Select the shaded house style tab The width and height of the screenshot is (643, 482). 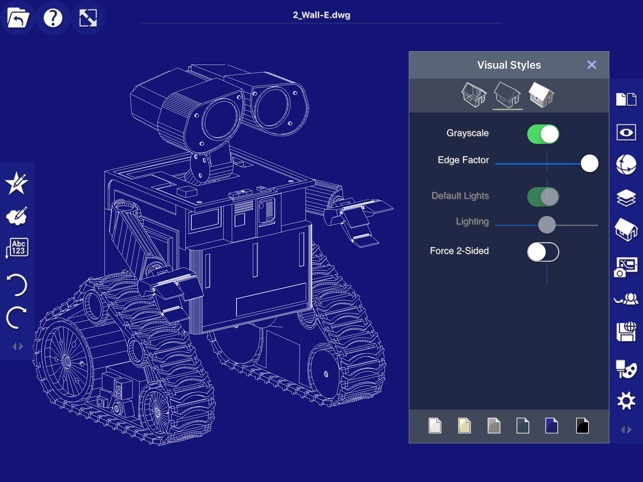tap(541, 95)
